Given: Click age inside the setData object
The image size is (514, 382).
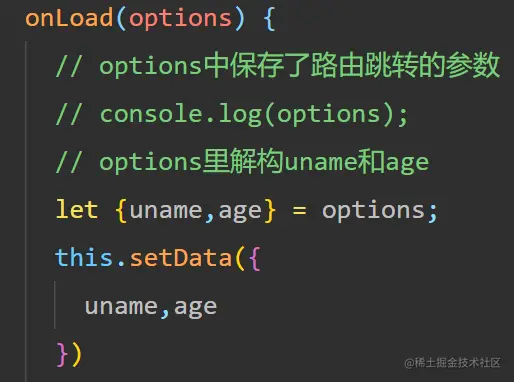Looking at the screenshot, I should pos(195,308).
